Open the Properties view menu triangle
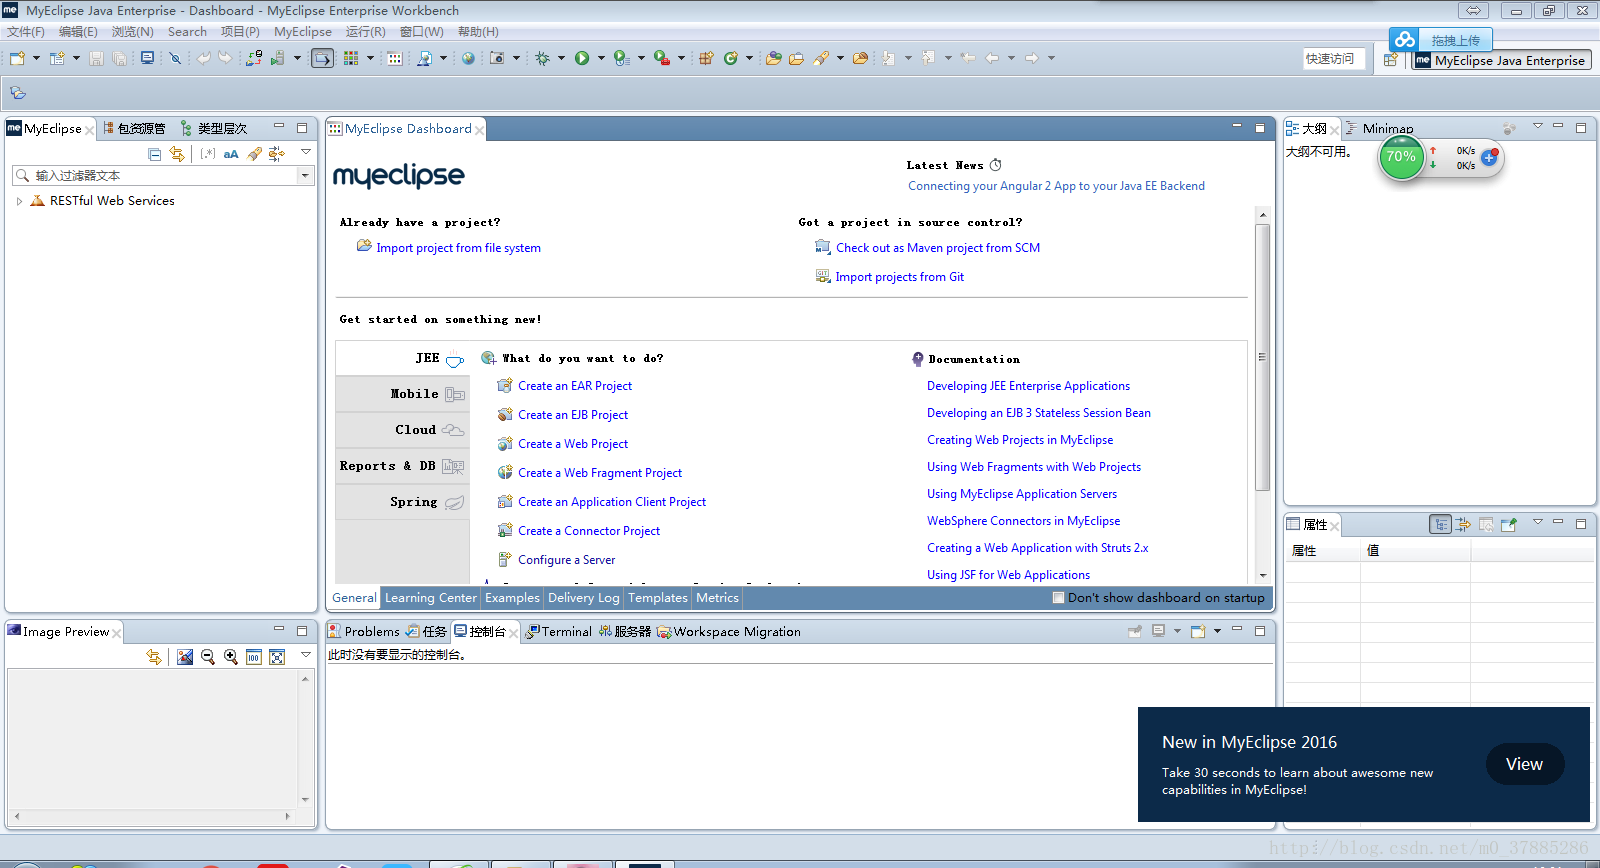Image resolution: width=1600 pixels, height=868 pixels. [1538, 521]
